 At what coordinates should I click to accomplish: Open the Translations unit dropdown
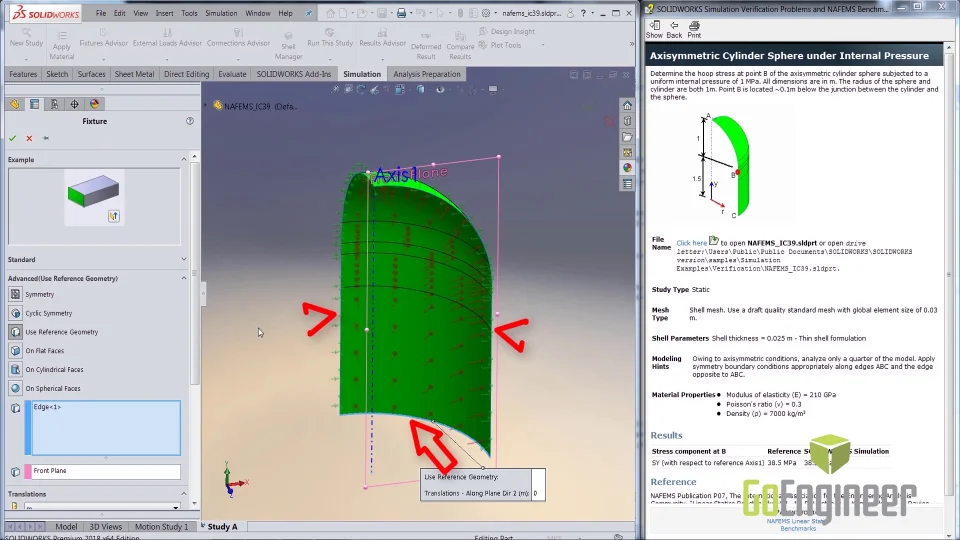[176, 508]
